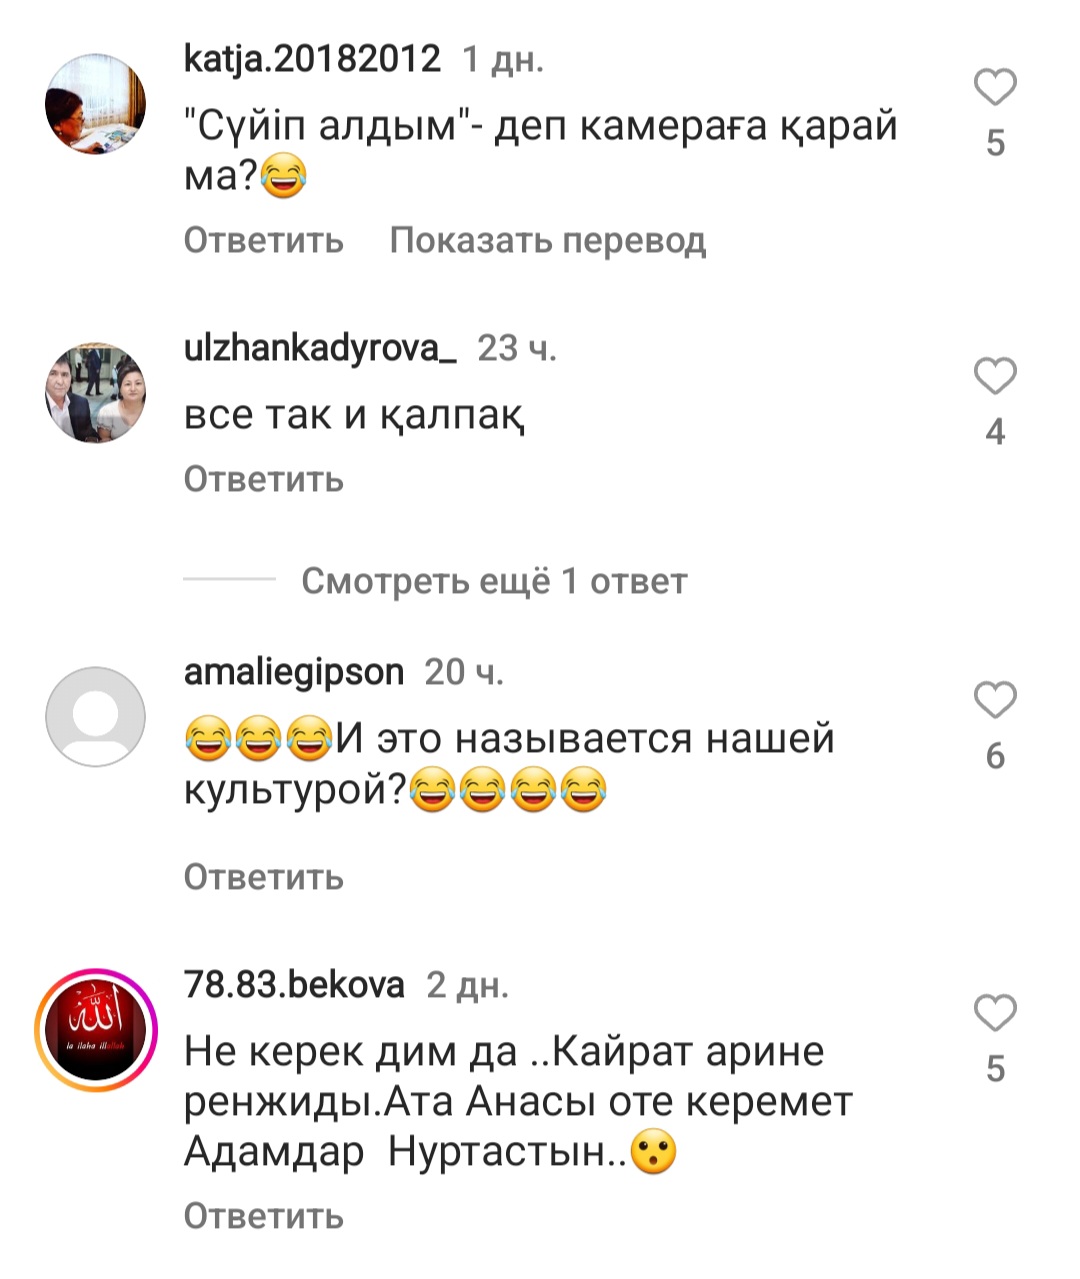
Task: Open username ulzhankadyrova_ profile link
Action: click(321, 348)
